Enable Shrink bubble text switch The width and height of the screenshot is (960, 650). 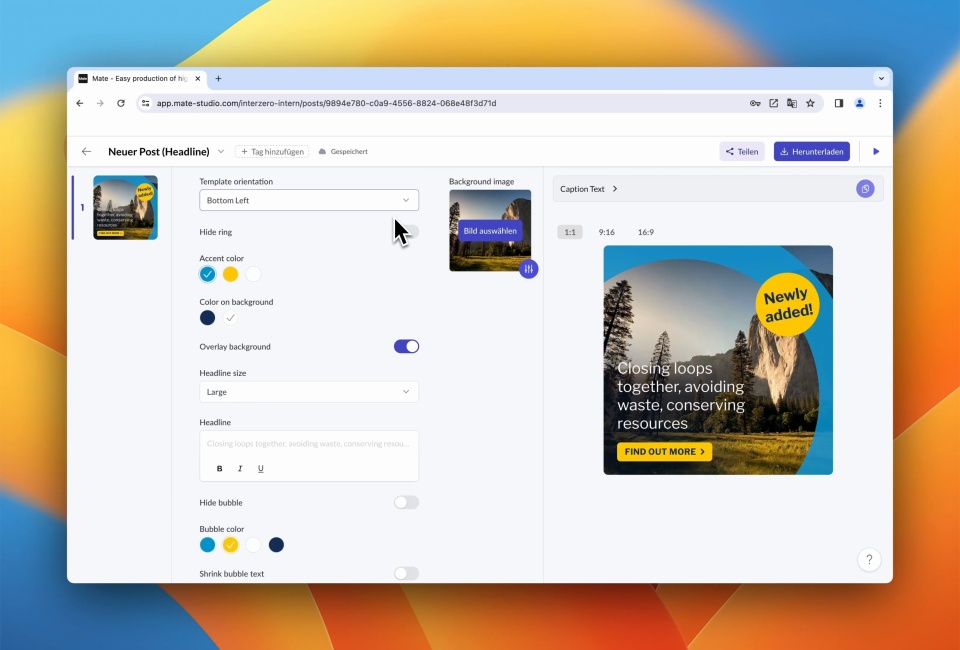[407, 573]
